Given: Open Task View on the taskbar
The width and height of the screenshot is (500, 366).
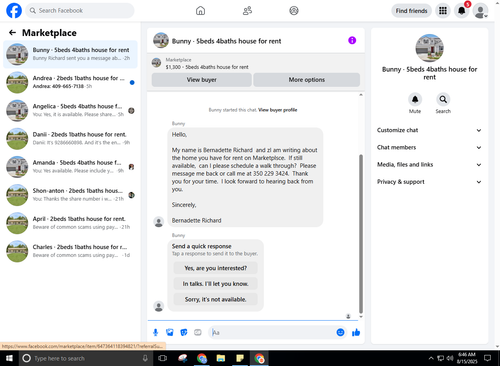Looking at the screenshot, I should point(163,358).
